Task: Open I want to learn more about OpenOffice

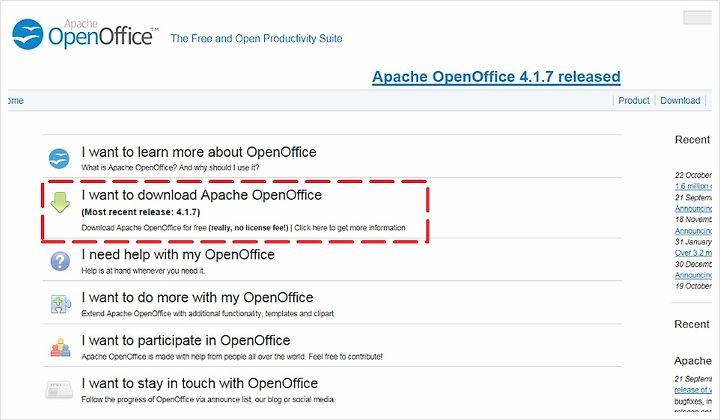Action: click(199, 152)
